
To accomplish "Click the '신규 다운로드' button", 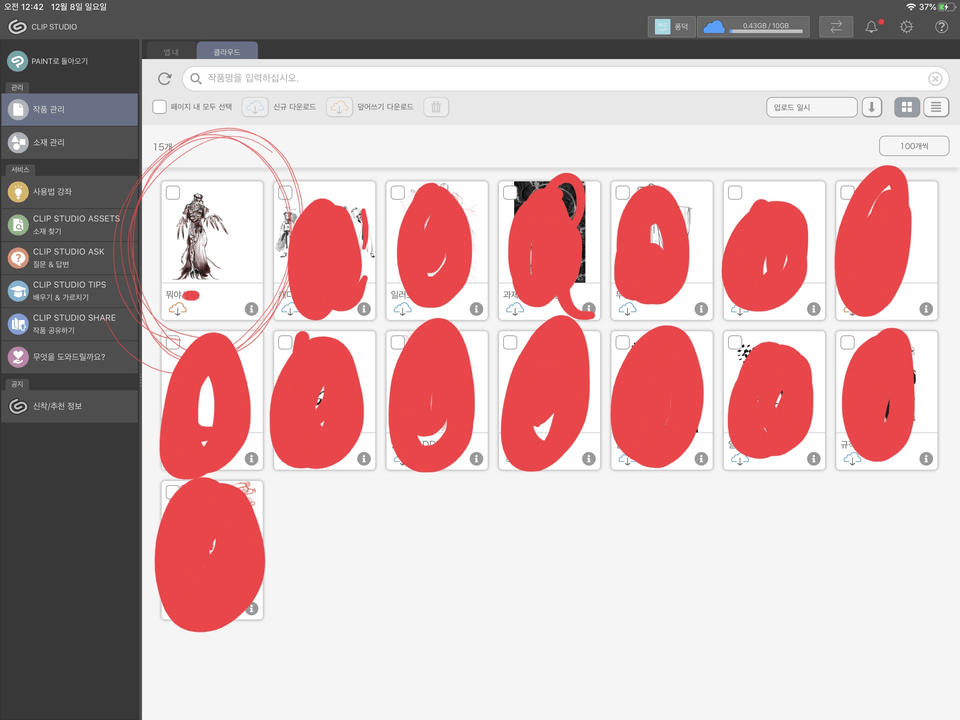I will pyautogui.click(x=280, y=107).
